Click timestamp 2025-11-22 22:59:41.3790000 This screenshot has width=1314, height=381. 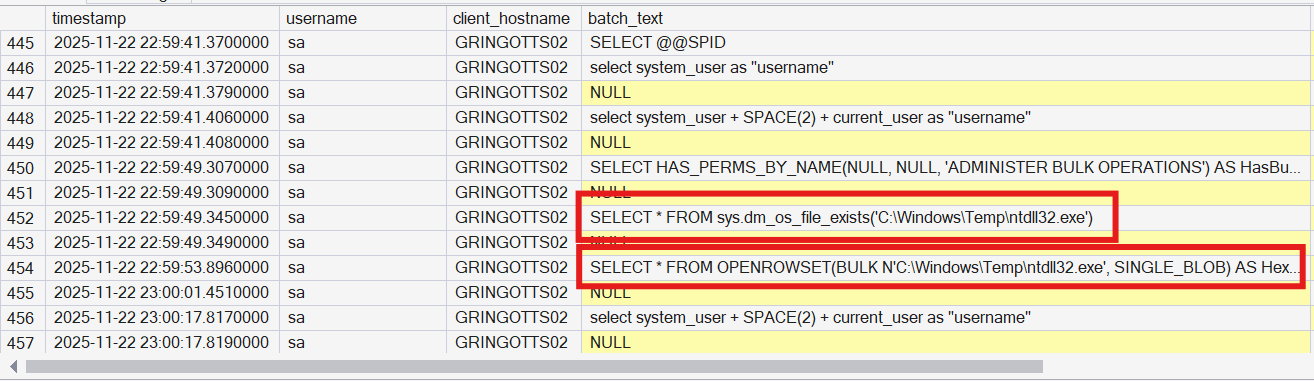click(162, 93)
